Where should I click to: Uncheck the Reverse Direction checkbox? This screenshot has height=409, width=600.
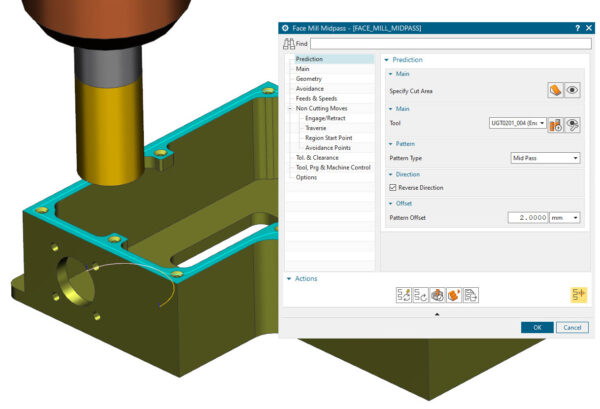(393, 187)
